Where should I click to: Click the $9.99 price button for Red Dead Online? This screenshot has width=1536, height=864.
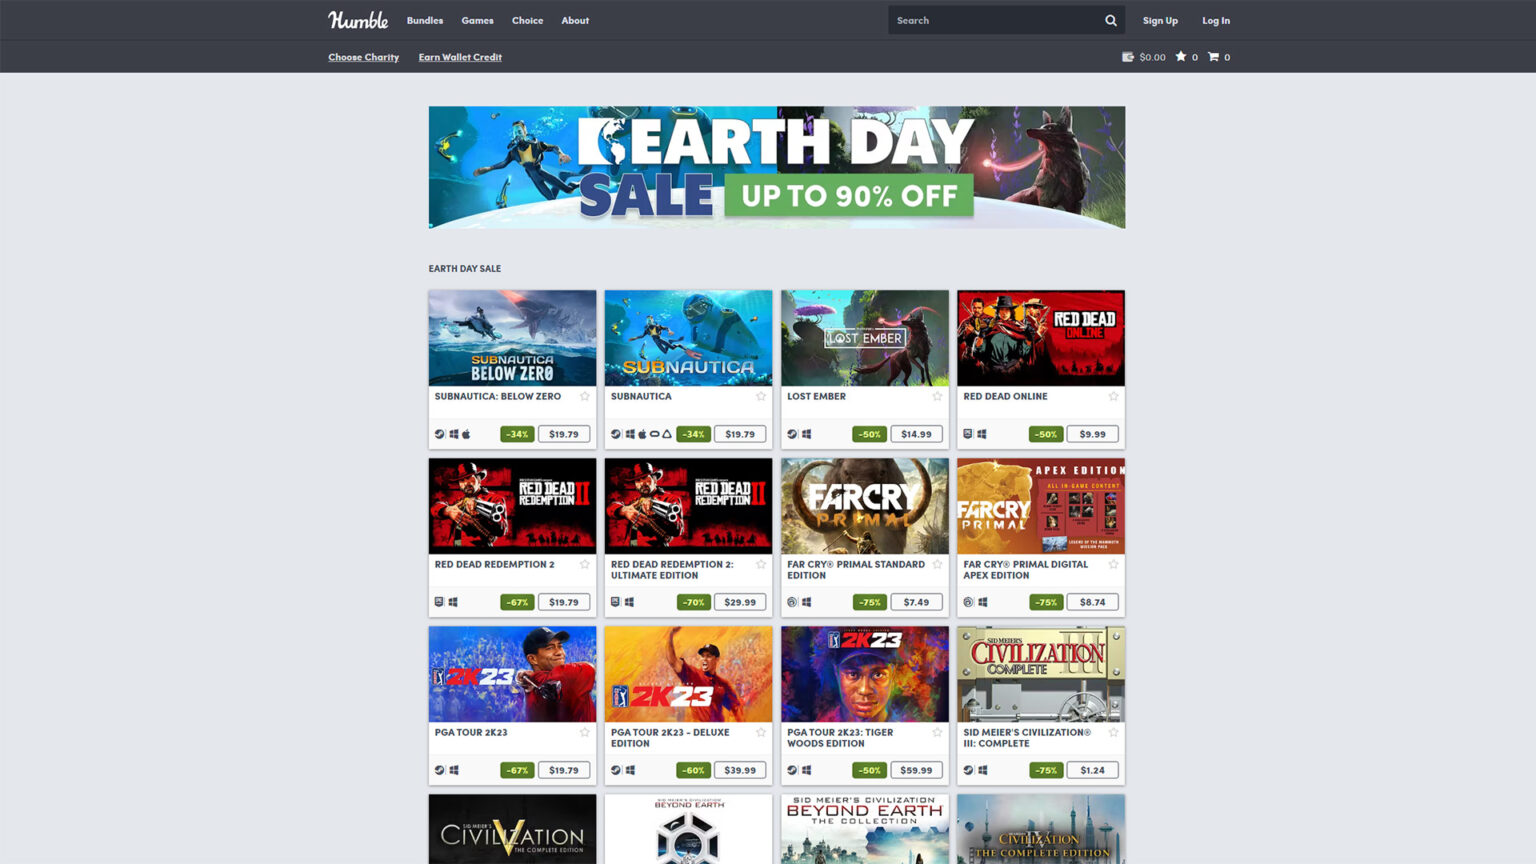pyautogui.click(x=1092, y=434)
